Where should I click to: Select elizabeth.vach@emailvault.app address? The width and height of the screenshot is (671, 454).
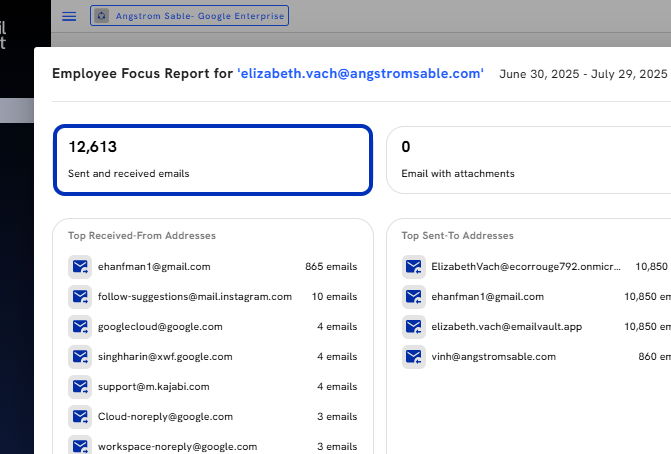[507, 327]
